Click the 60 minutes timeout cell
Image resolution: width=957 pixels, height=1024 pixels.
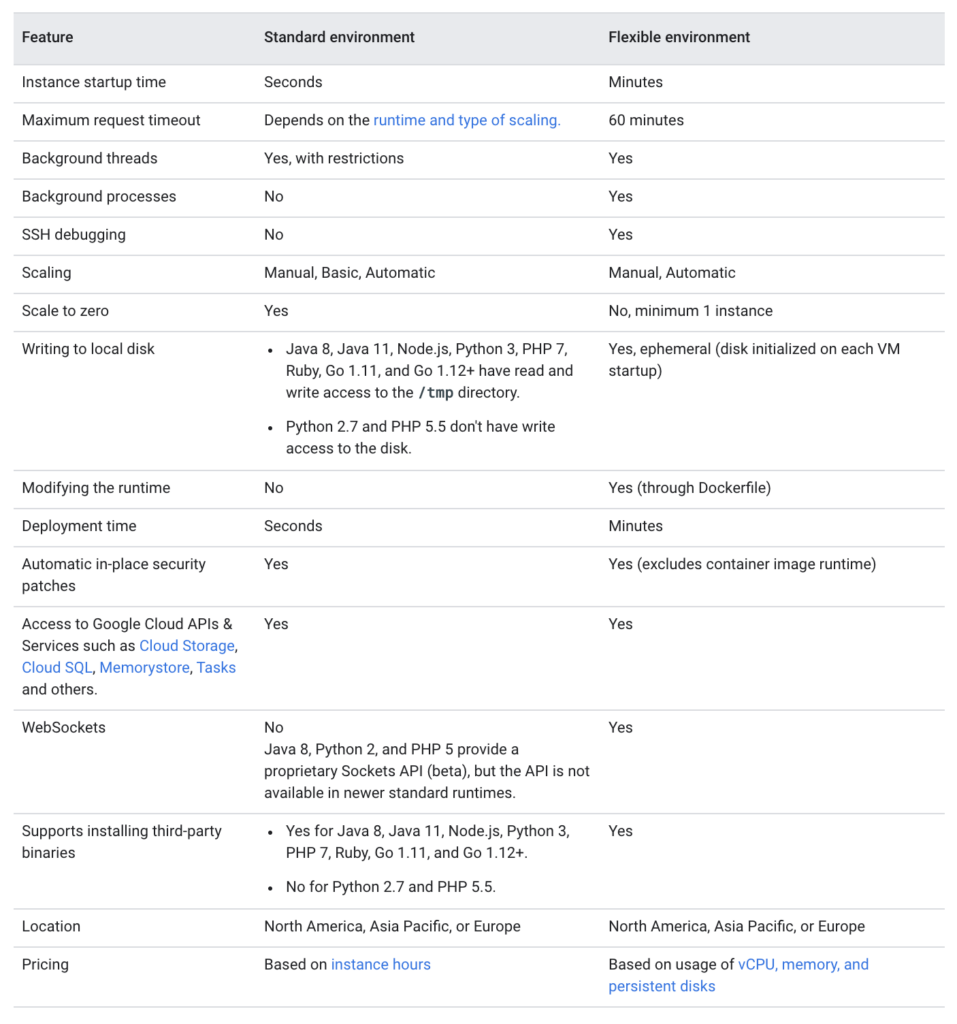pyautogui.click(x=646, y=120)
